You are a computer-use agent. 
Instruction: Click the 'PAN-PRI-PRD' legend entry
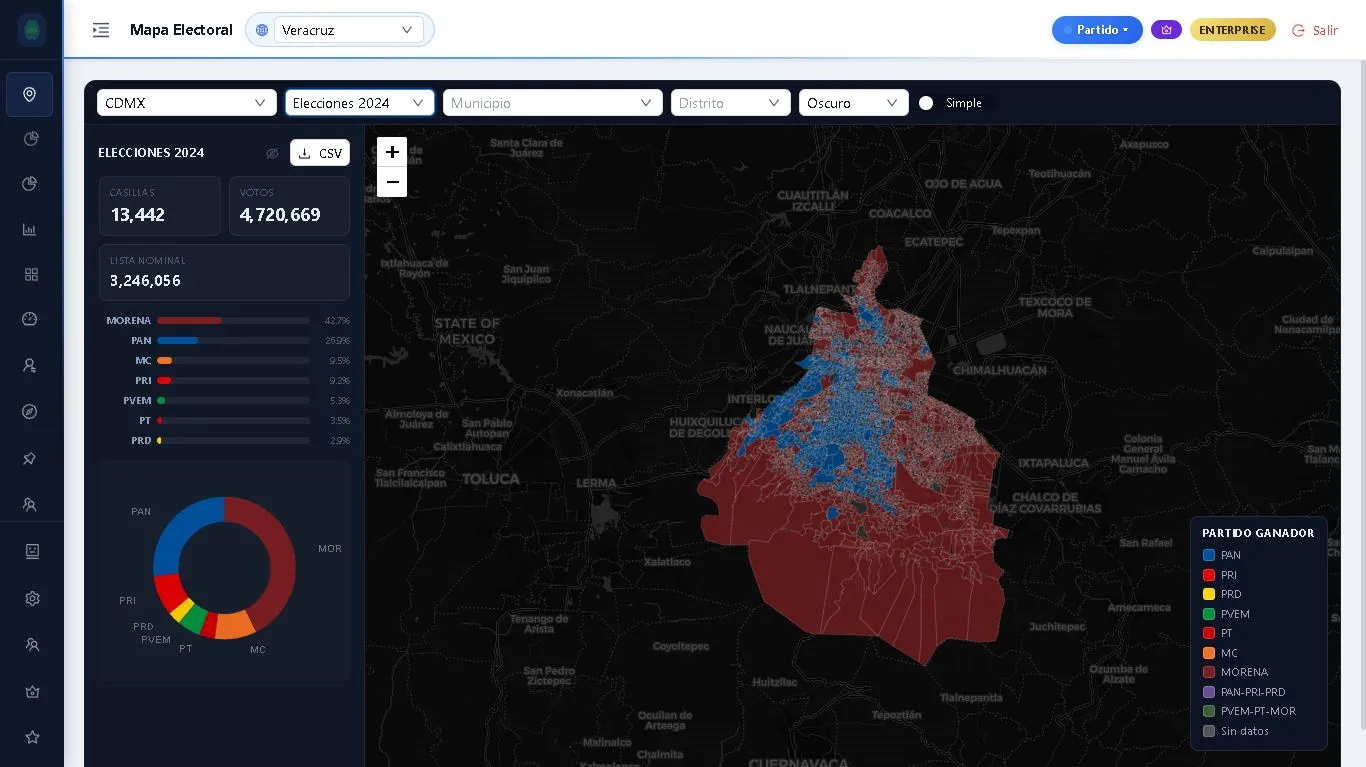(x=1244, y=692)
